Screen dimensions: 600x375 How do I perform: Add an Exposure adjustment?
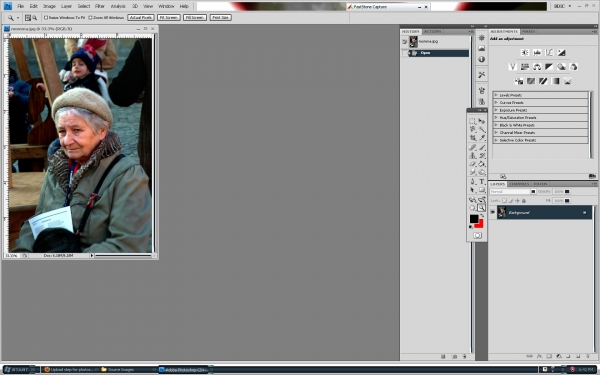coord(561,52)
